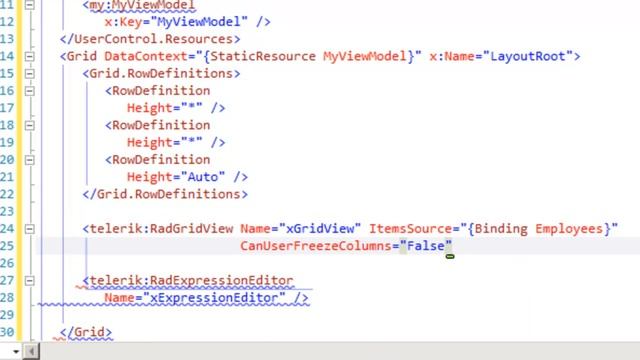640x360 pixels.
Task: Click Name="xExpressionEditor" attribute
Action: click(x=195, y=298)
